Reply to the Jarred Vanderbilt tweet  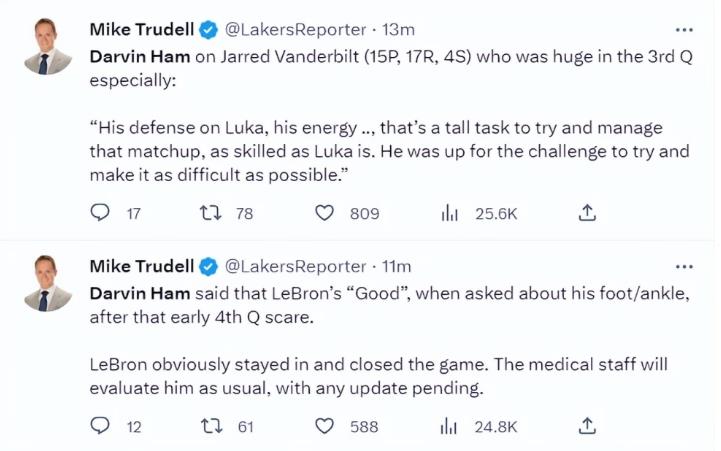pos(100,213)
